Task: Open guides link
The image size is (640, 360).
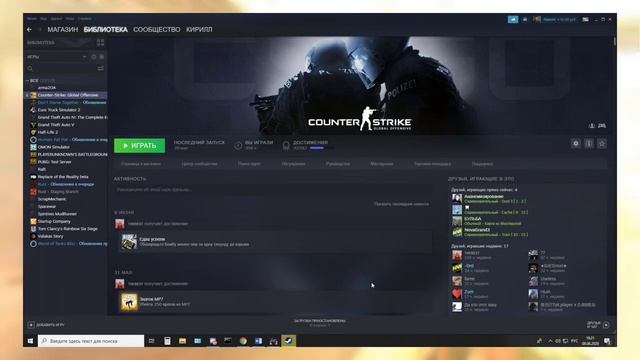Action: pos(338,164)
